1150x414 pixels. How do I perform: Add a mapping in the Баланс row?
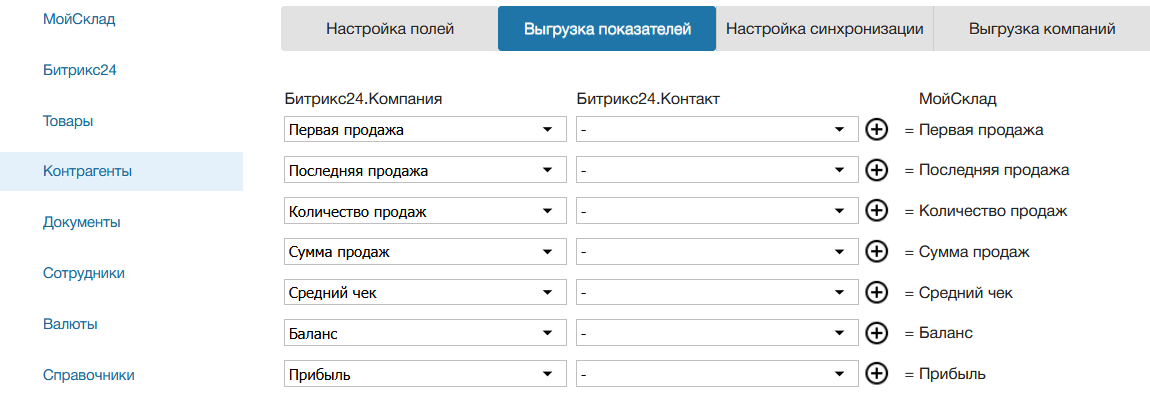click(x=876, y=333)
